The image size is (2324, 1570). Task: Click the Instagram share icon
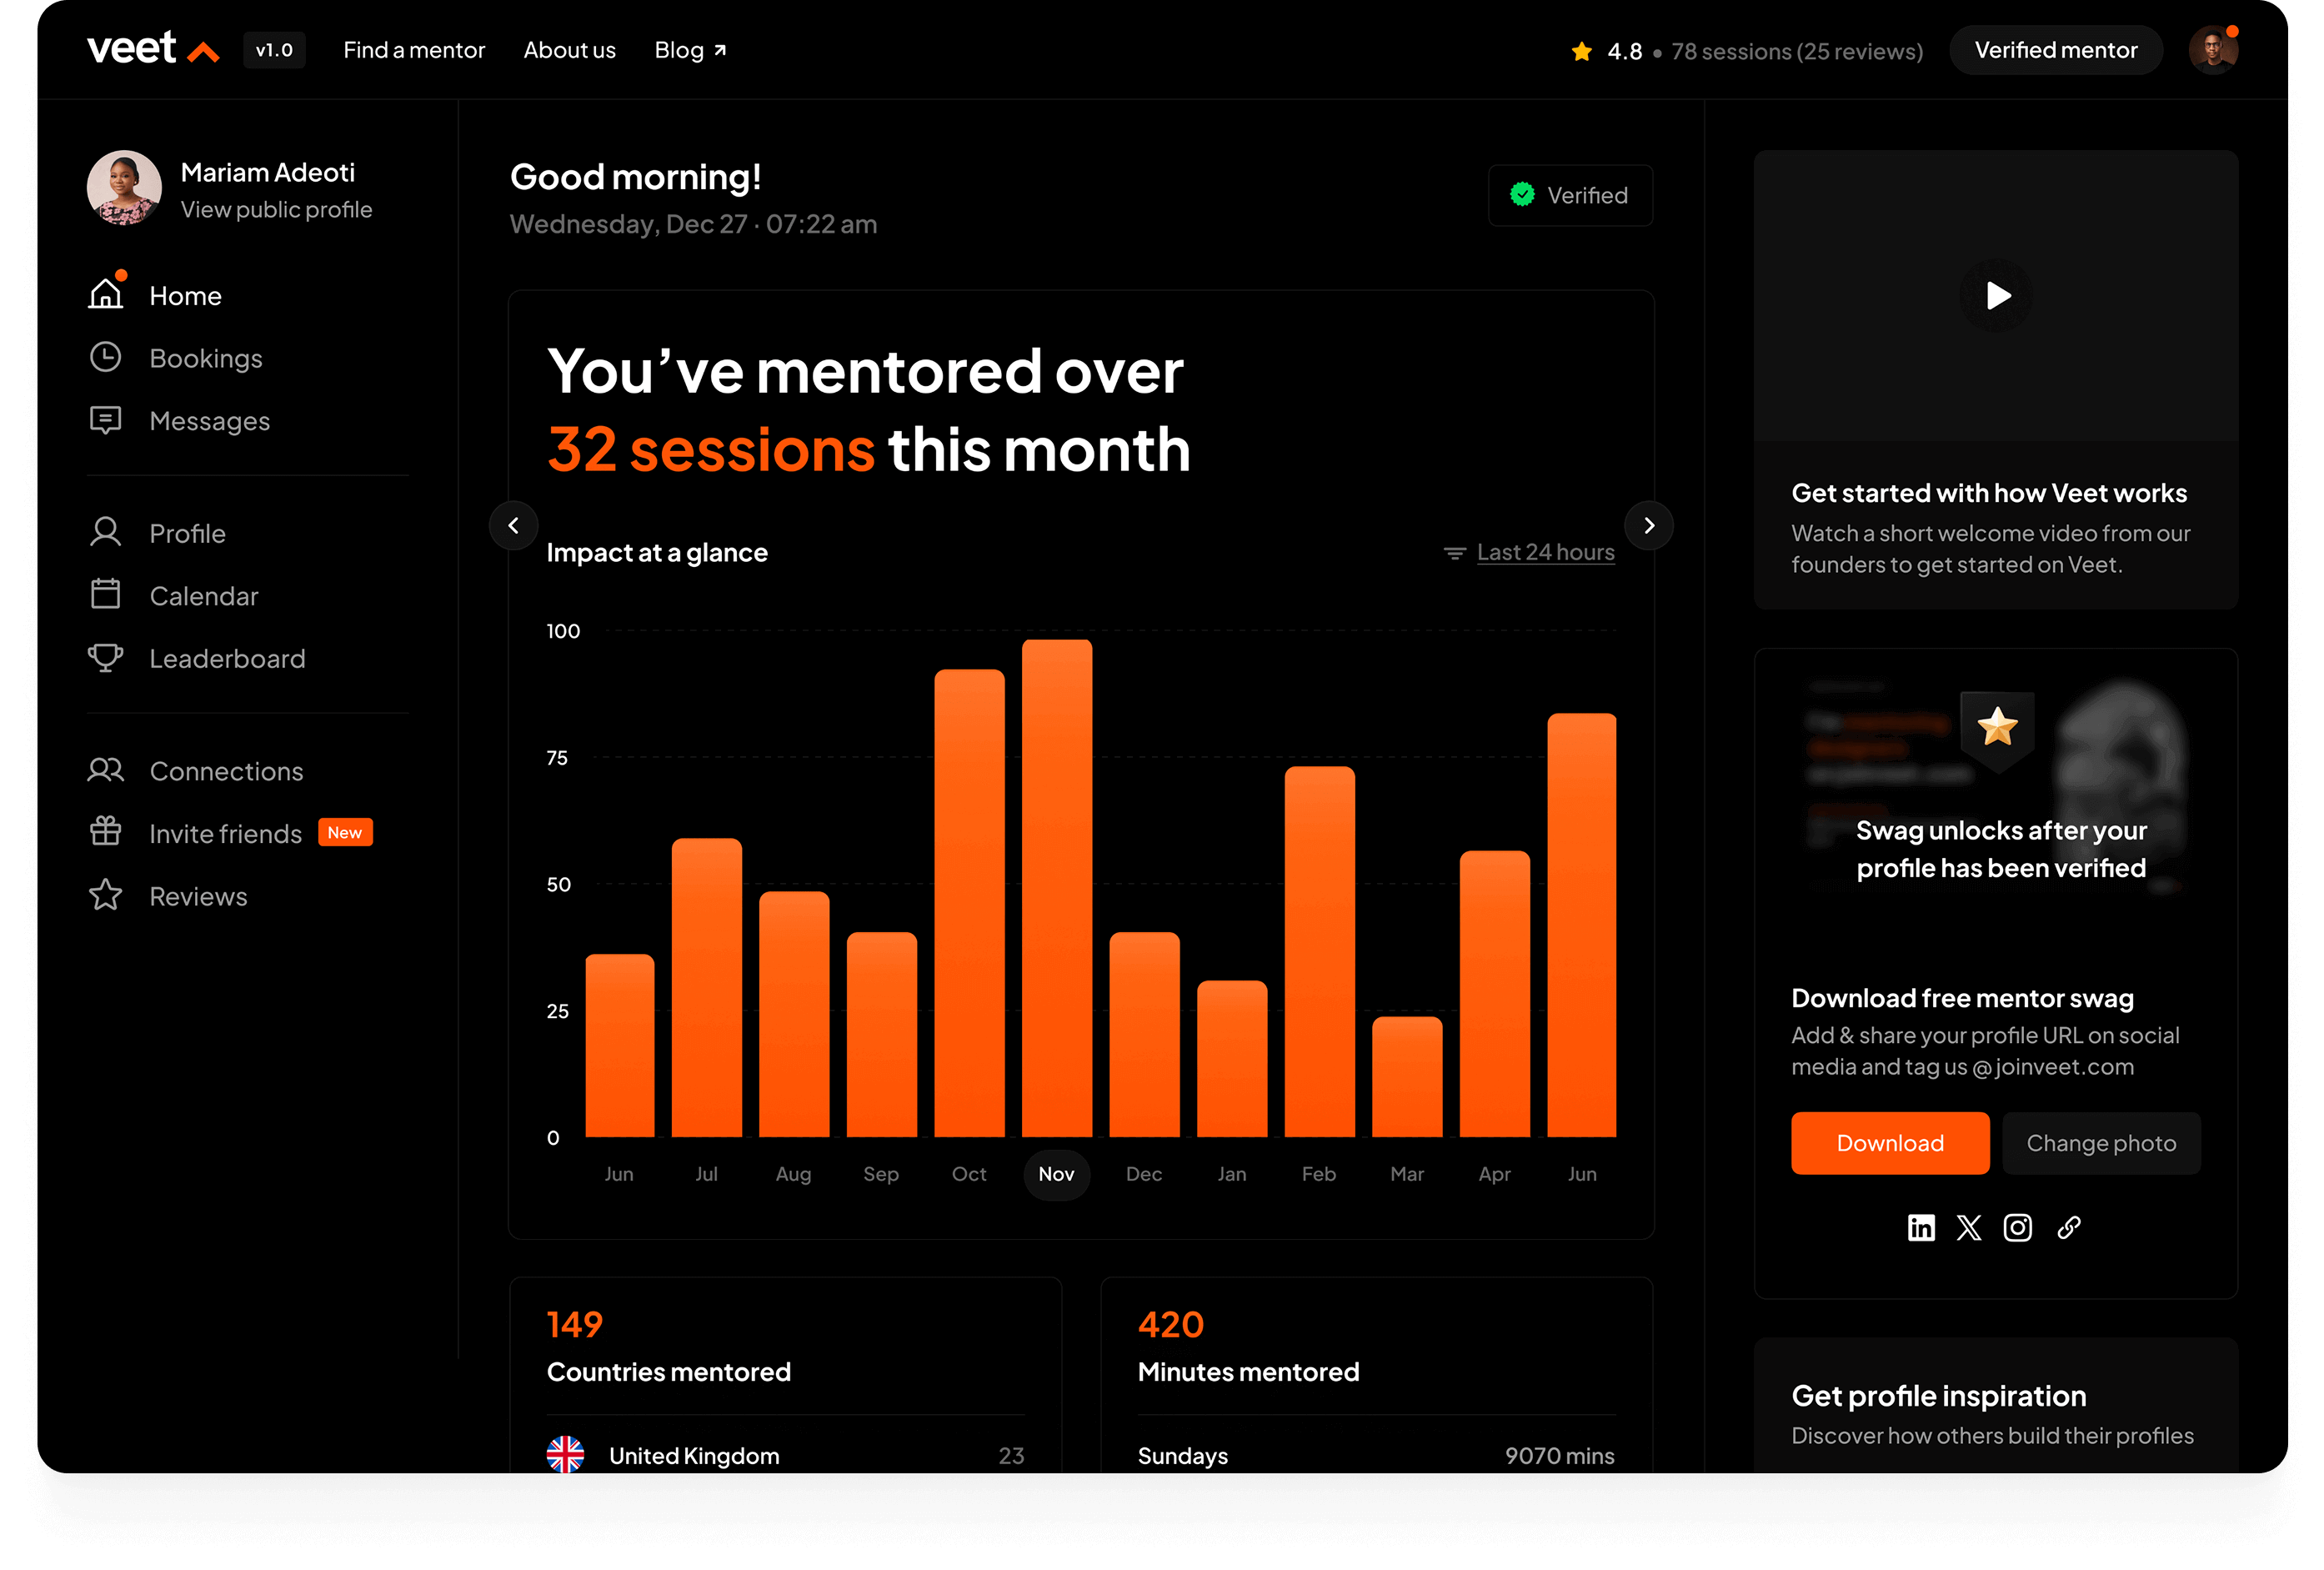pyautogui.click(x=2017, y=1227)
